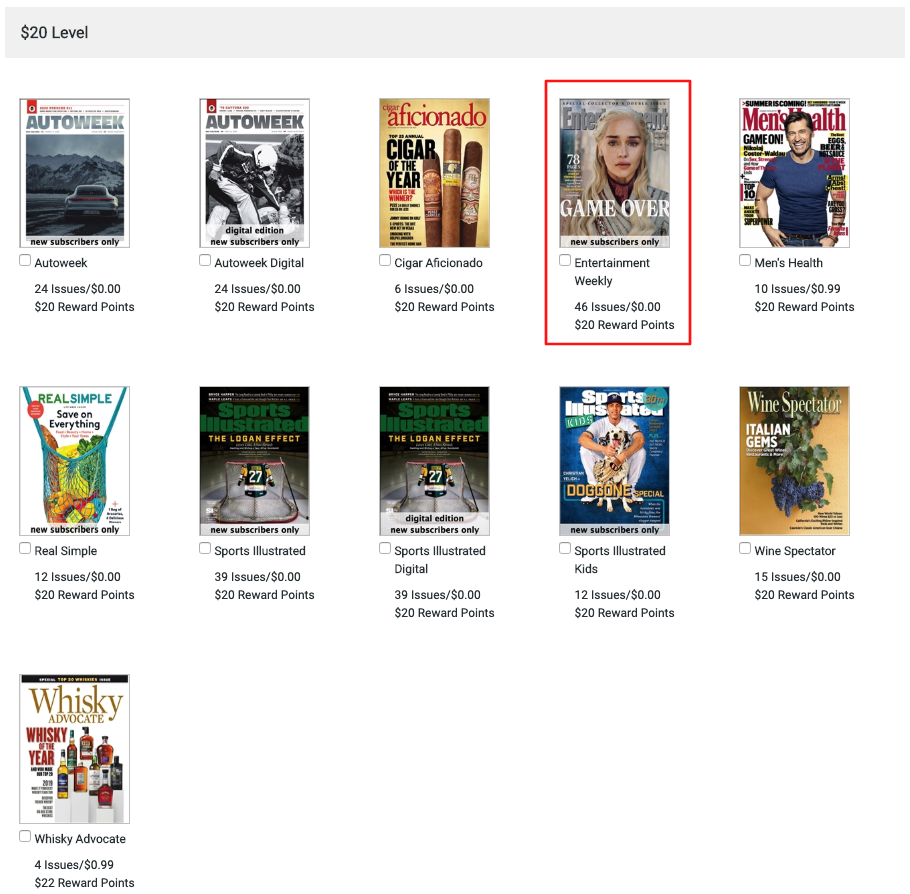The width and height of the screenshot is (910, 894).
Task: Select the Wine Spectator checkbox
Action: click(x=745, y=548)
